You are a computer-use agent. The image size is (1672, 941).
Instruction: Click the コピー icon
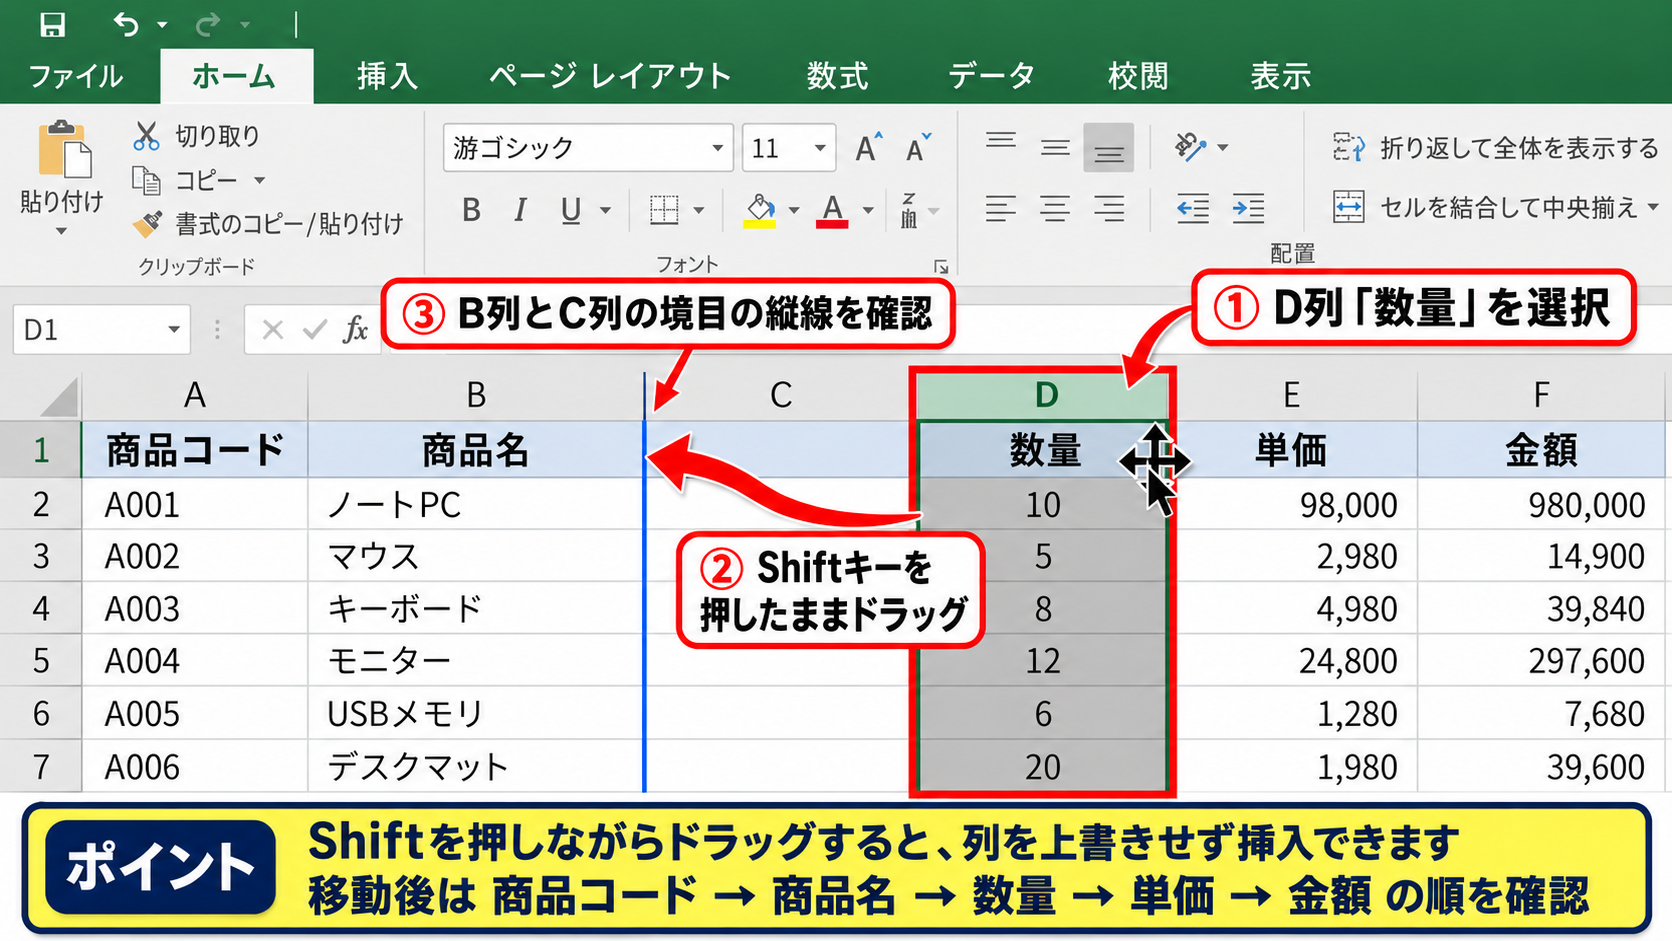147,180
